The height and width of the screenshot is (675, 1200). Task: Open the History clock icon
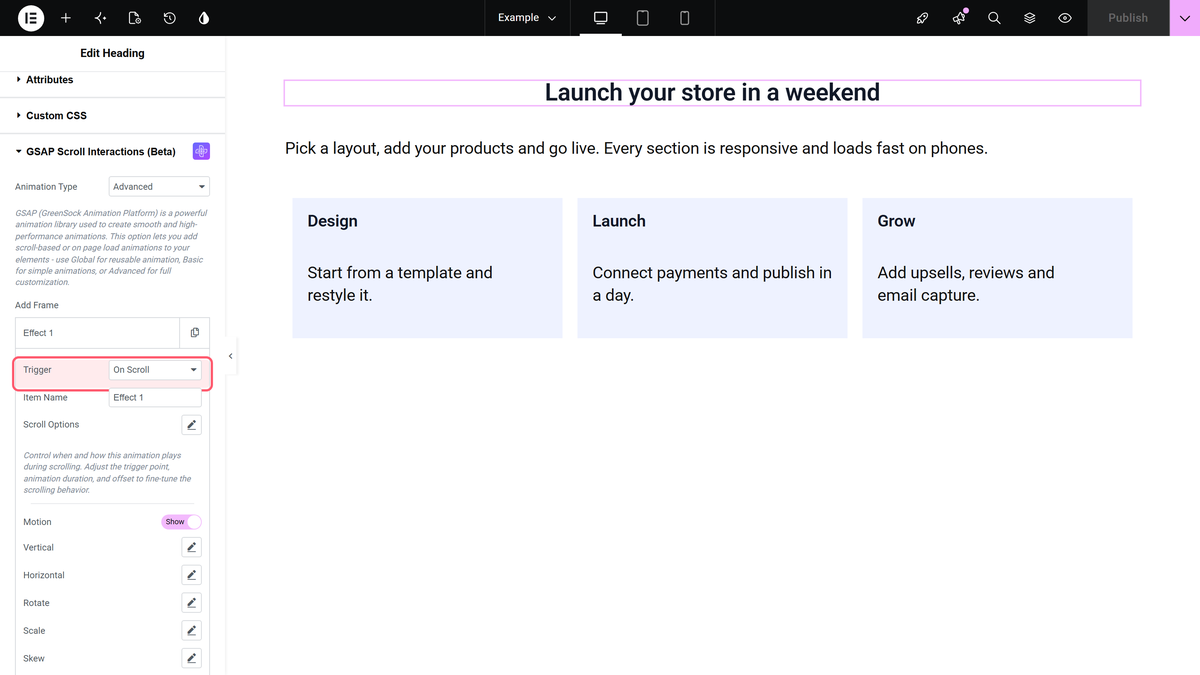point(170,18)
